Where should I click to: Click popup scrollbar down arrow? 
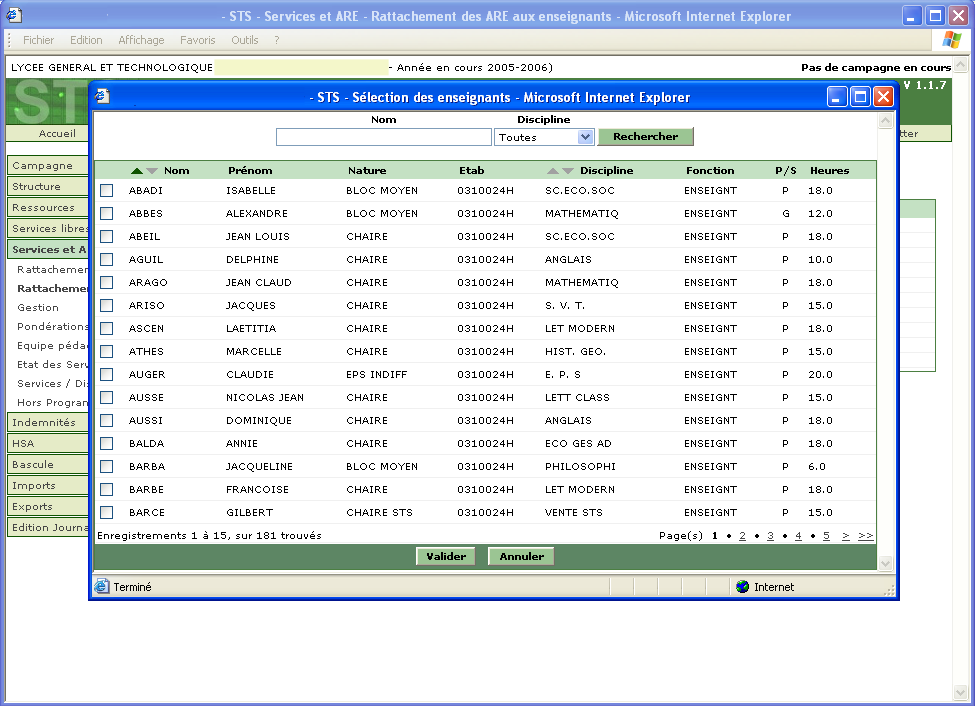coord(885,563)
